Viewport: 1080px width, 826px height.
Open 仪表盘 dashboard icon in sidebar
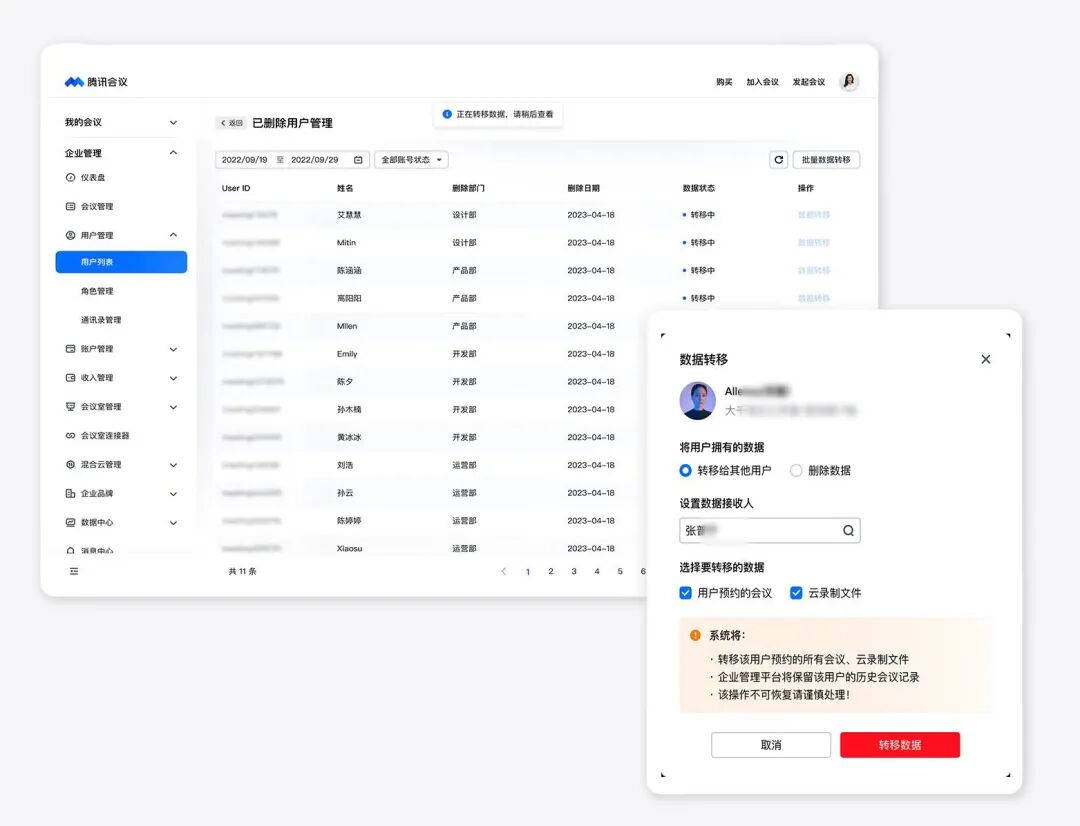pos(70,177)
